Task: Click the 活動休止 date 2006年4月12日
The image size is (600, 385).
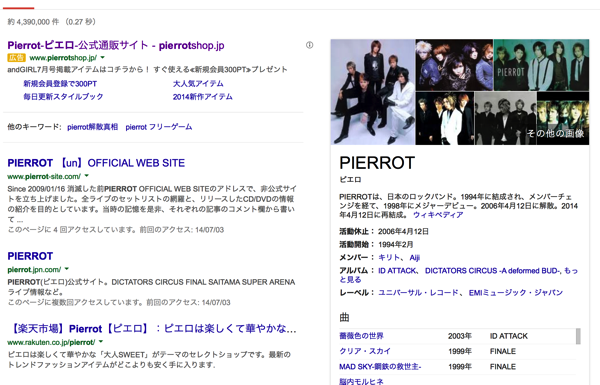Action: tap(403, 232)
